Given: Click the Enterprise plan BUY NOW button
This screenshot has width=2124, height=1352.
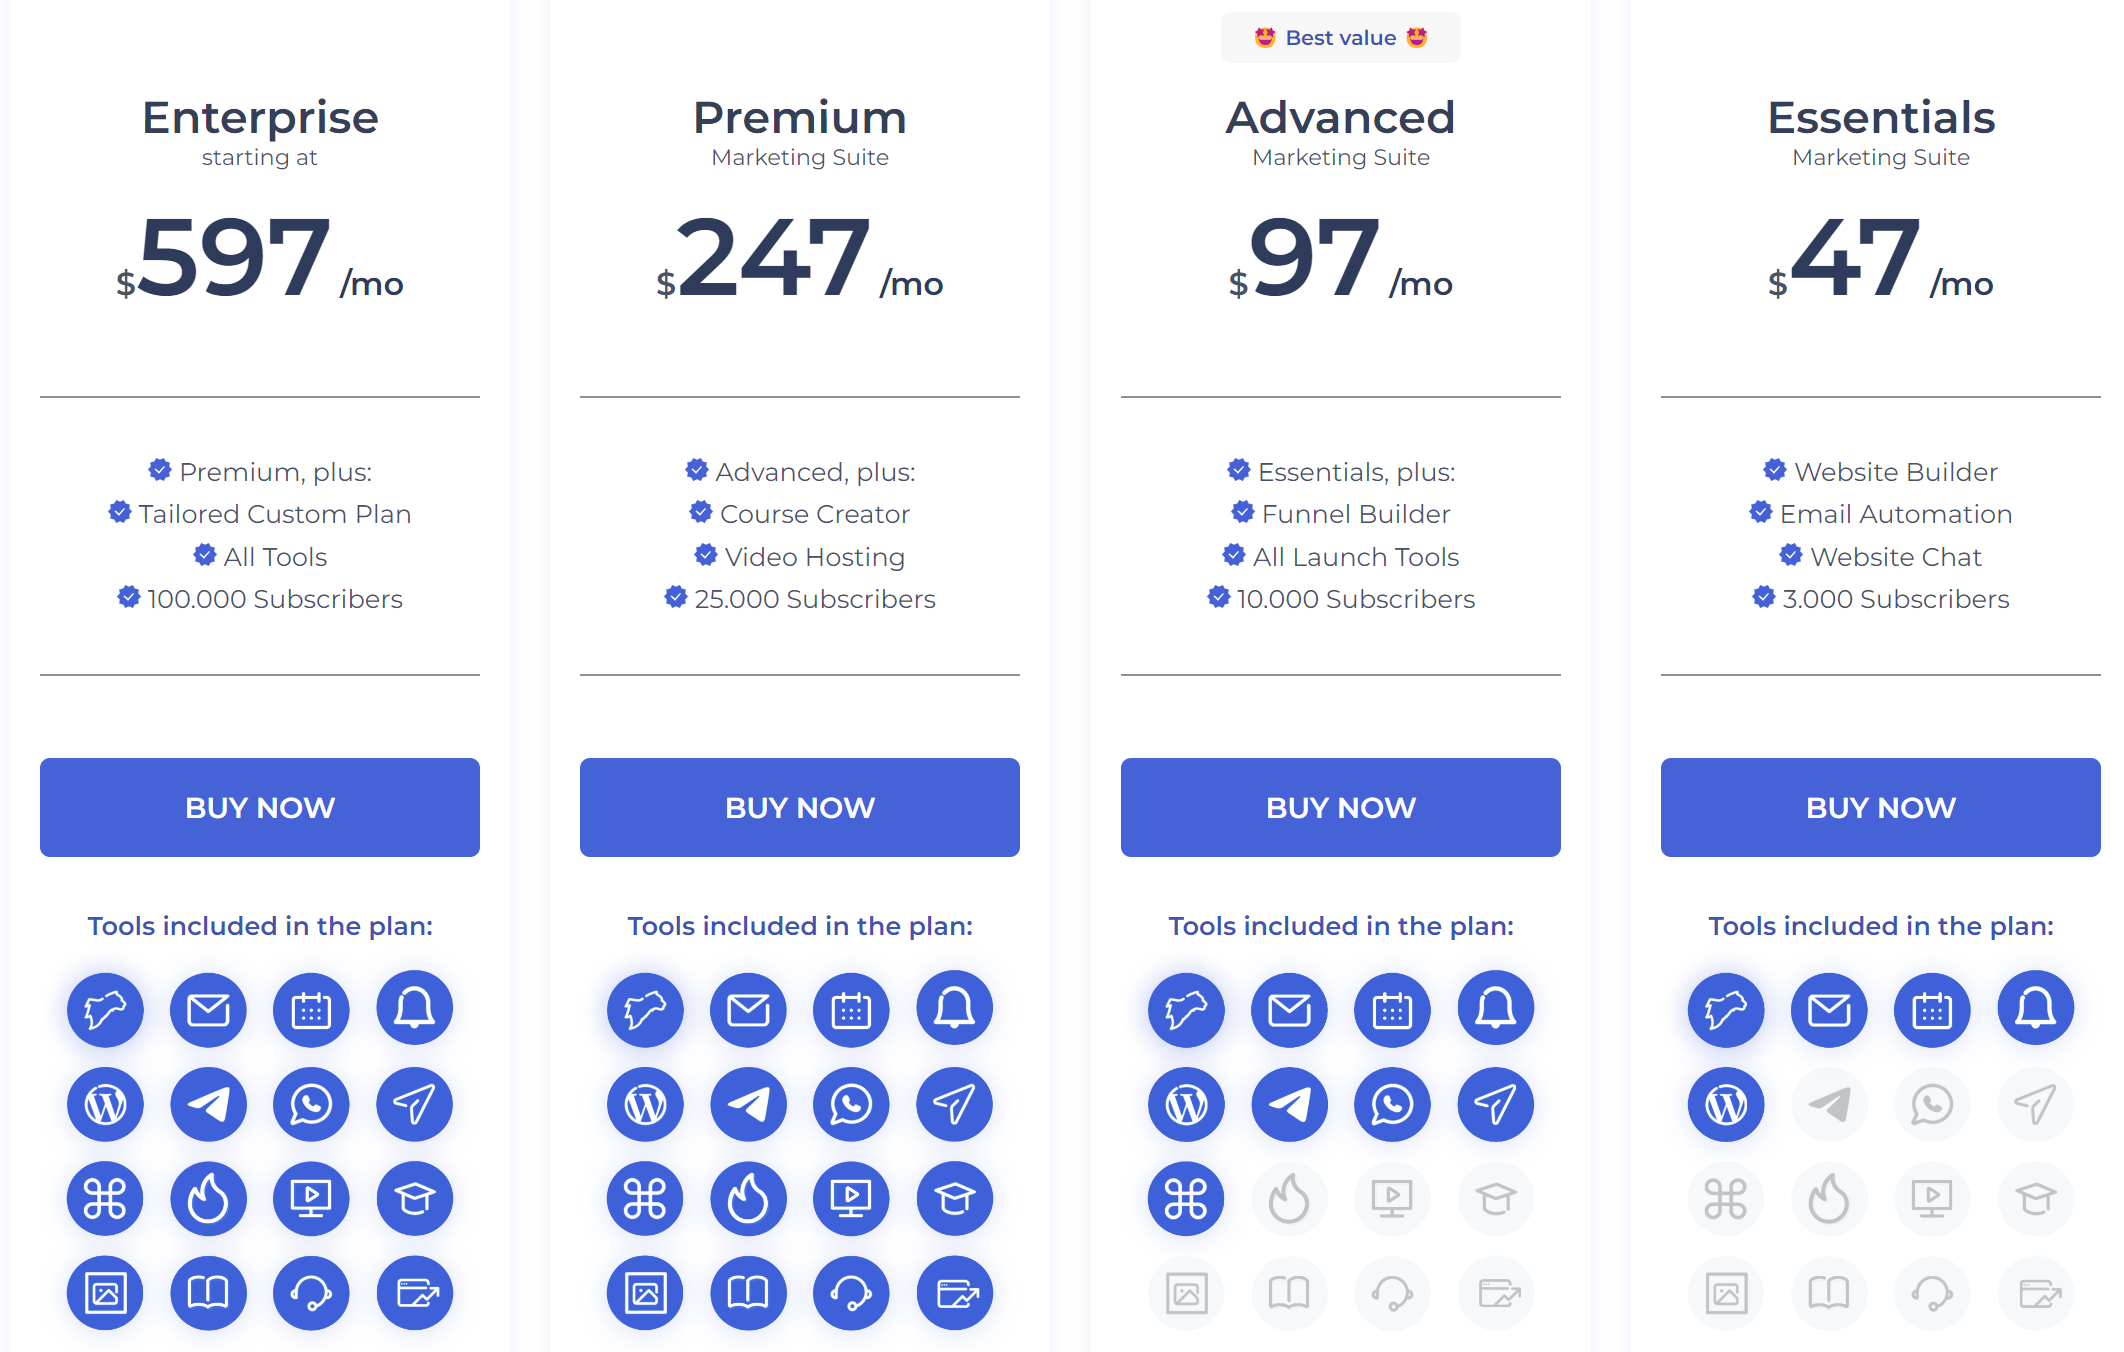Looking at the screenshot, I should pos(260,807).
